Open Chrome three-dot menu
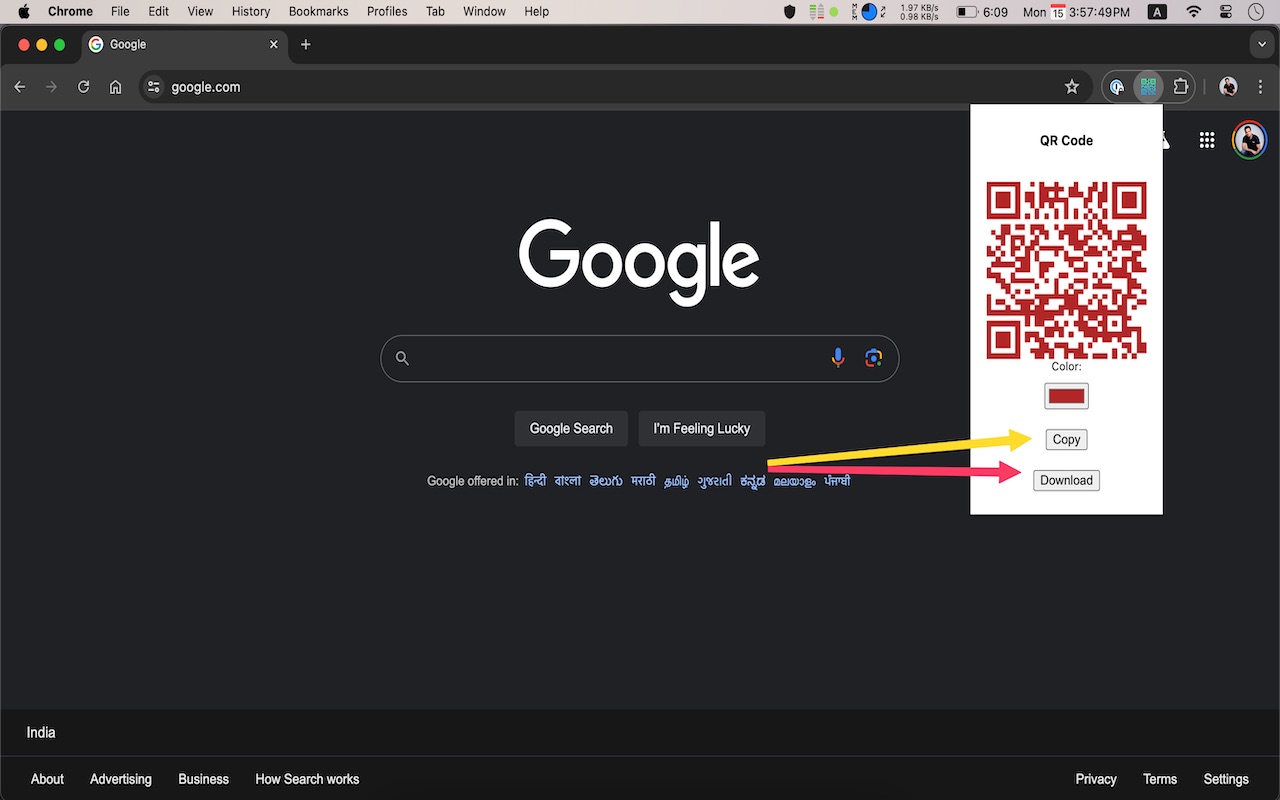This screenshot has width=1280, height=800. pyautogui.click(x=1260, y=87)
